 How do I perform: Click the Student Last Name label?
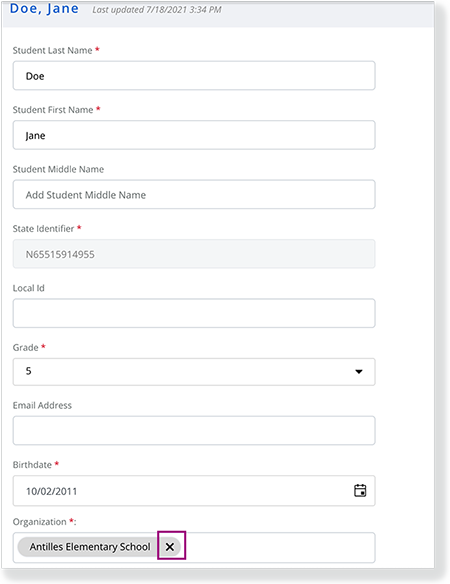pos(53,51)
